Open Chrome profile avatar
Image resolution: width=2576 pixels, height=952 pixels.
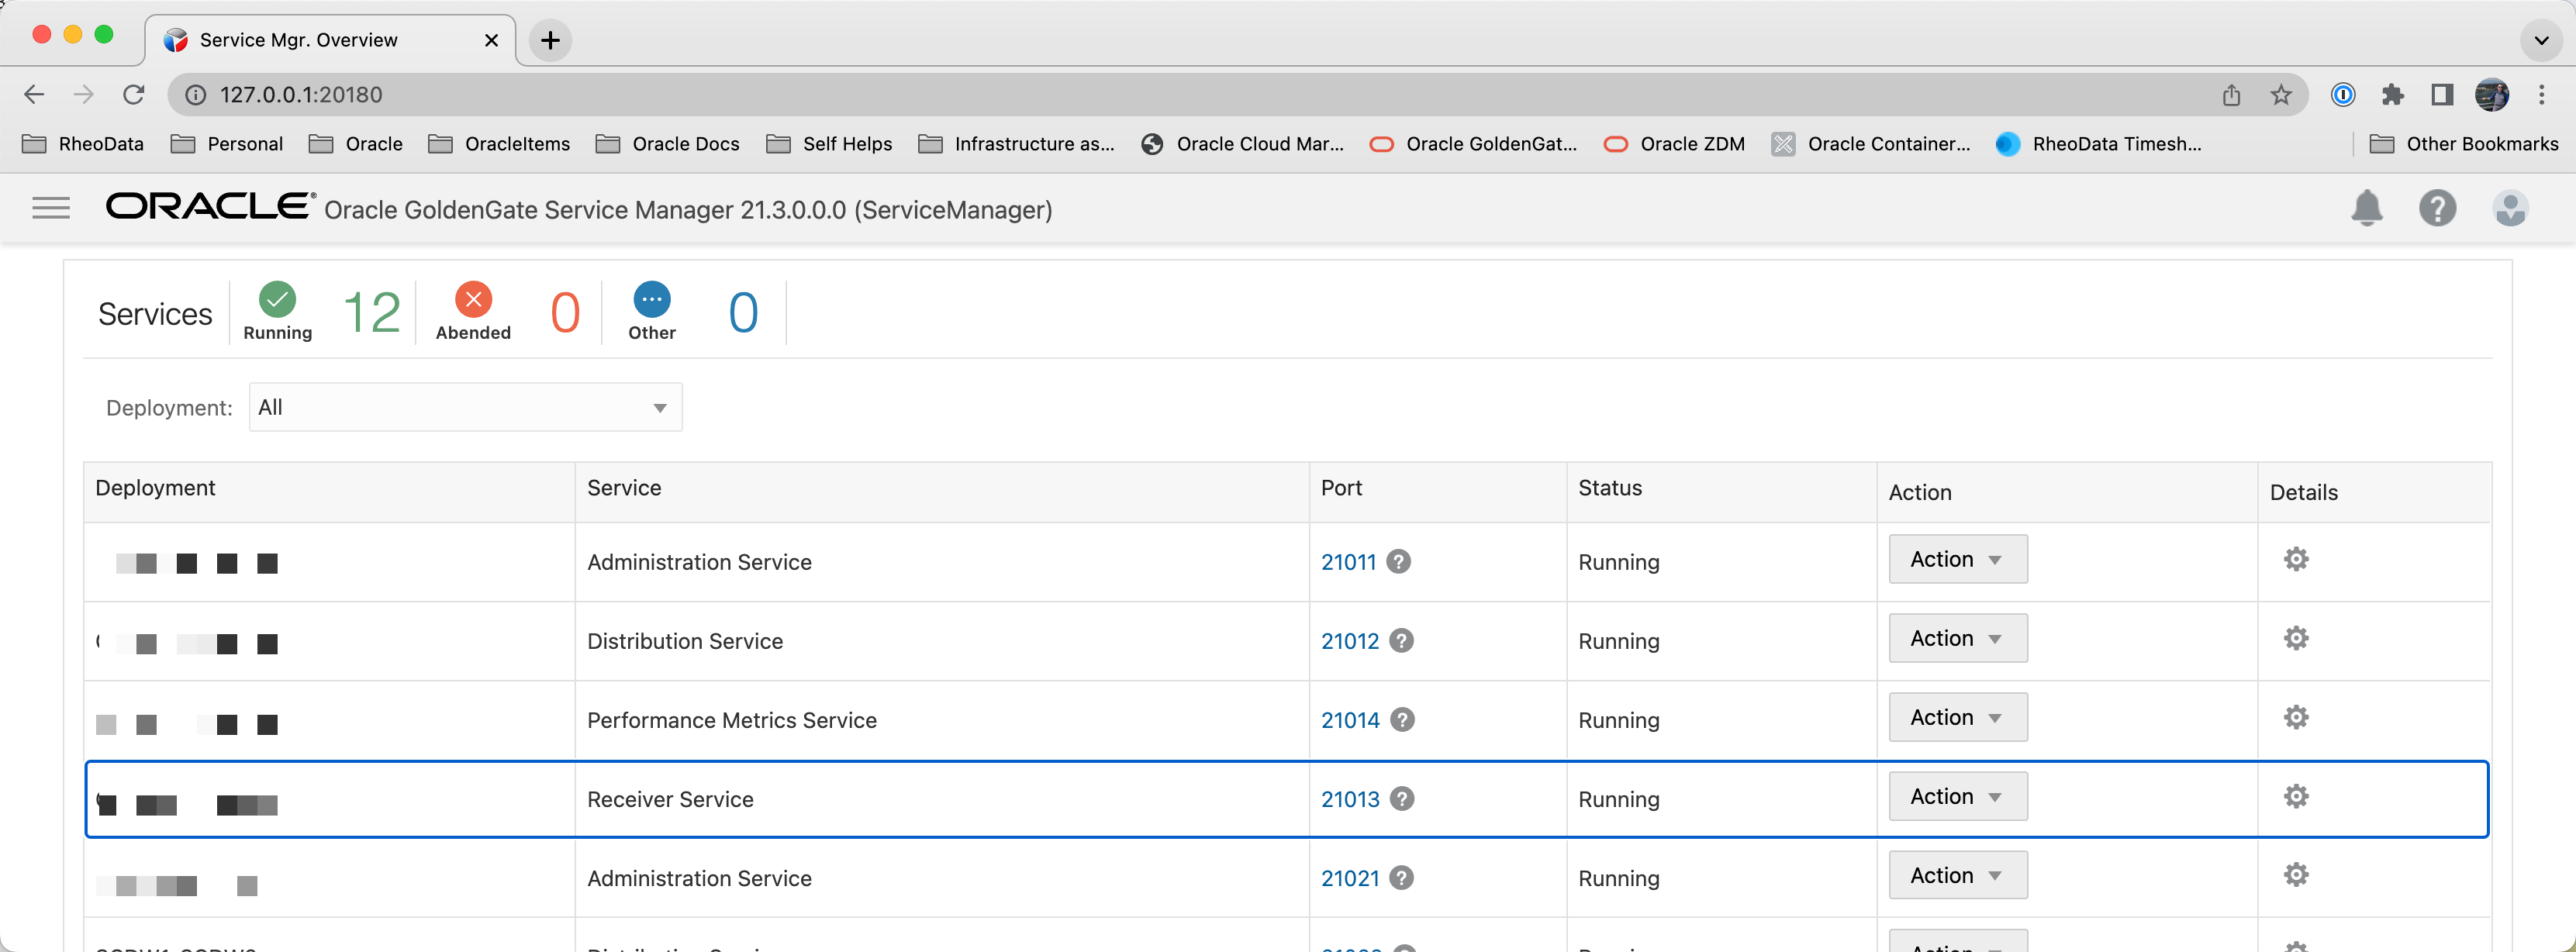2492,95
